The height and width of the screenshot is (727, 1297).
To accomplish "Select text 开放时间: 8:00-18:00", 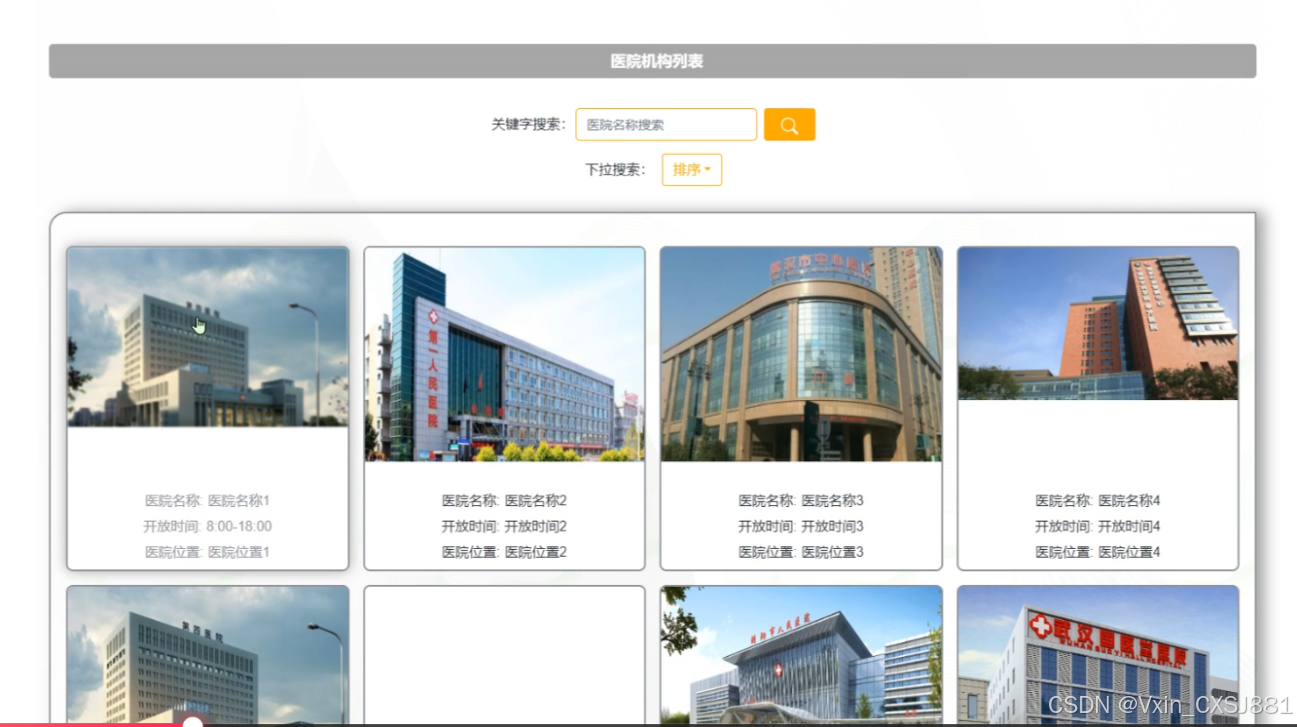I will click(208, 526).
